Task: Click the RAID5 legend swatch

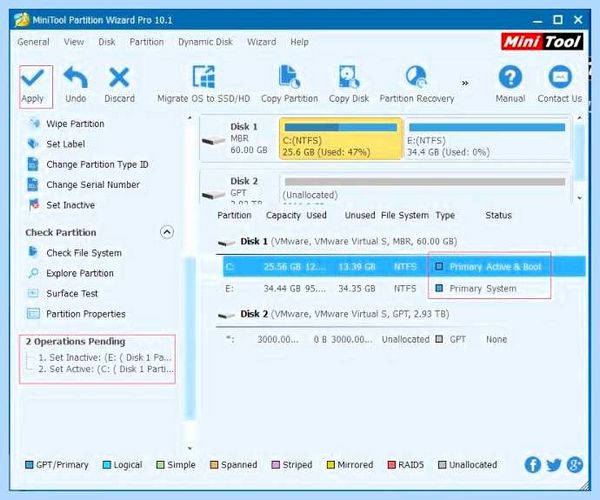Action: [x=391, y=465]
